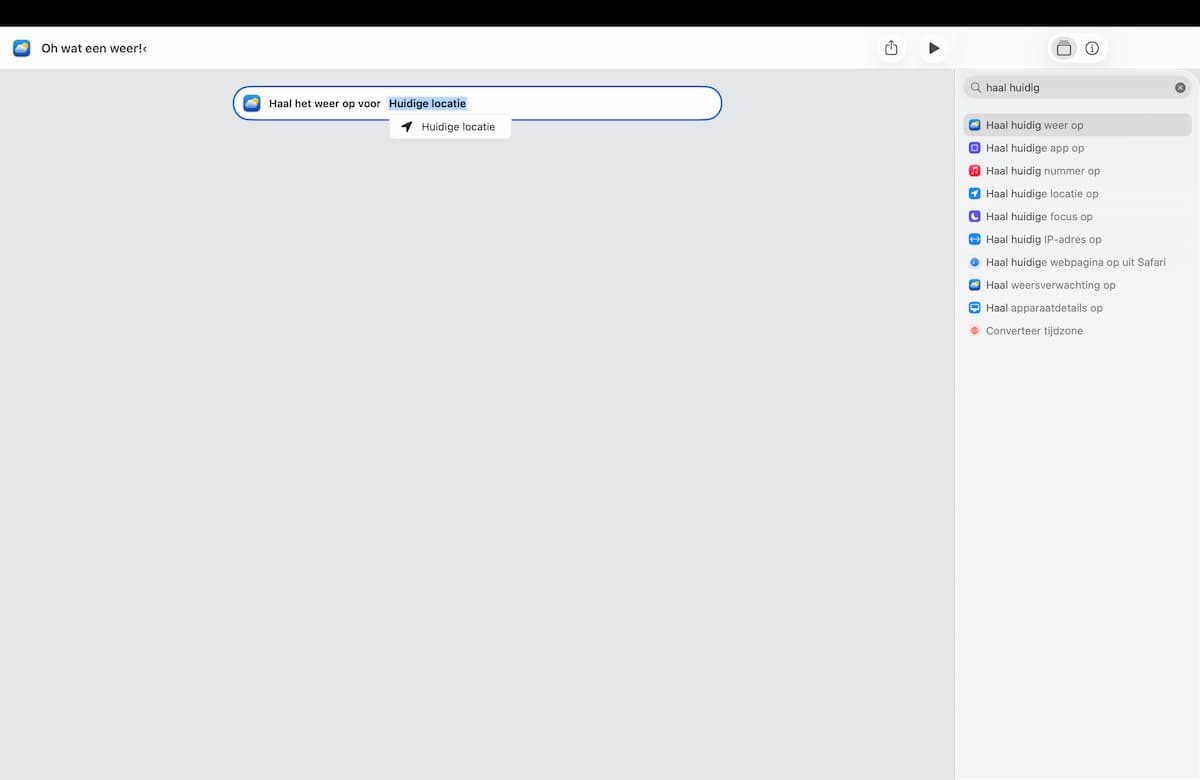
Task: Click the shortcut's weather icon in title
Action: pos(21,48)
